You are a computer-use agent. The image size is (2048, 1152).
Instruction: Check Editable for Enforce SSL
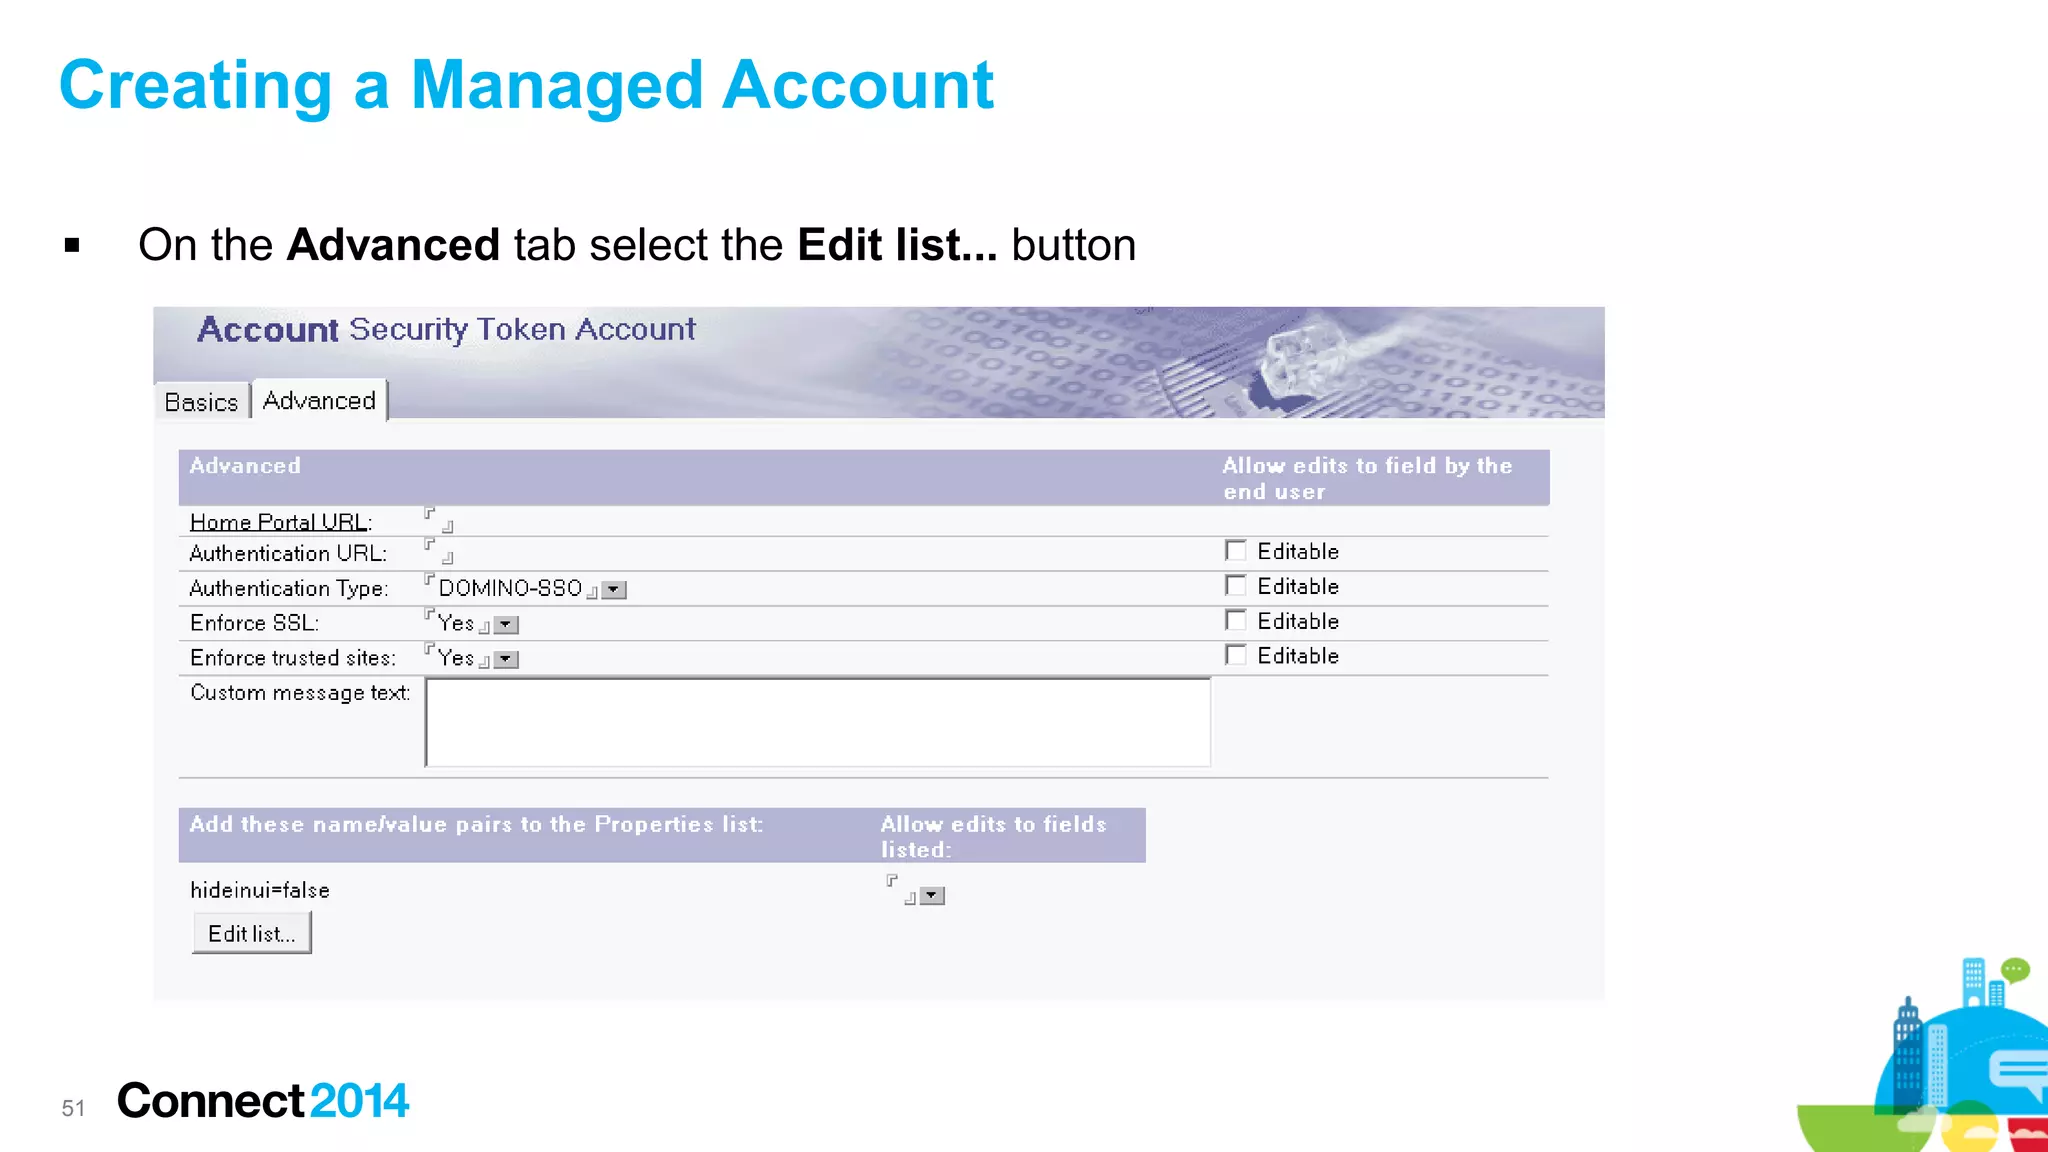[x=1236, y=621]
